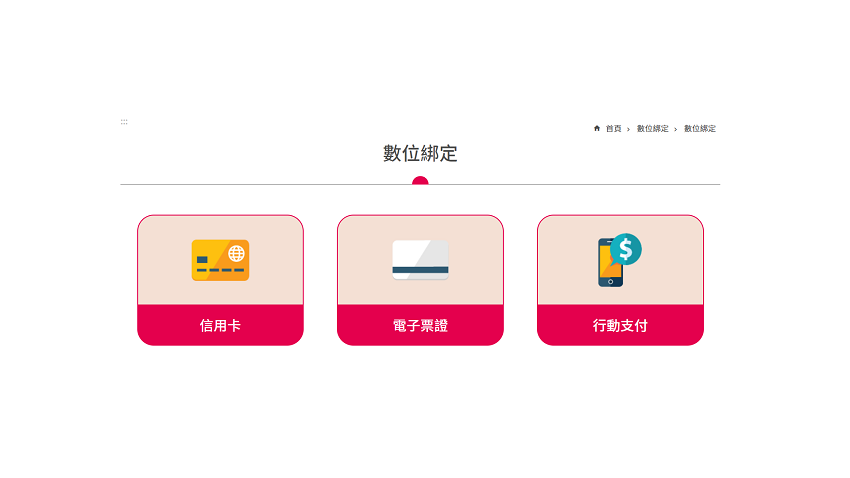Open the 首頁 breadcrumb link
The image size is (850, 478).
pyautogui.click(x=613, y=128)
